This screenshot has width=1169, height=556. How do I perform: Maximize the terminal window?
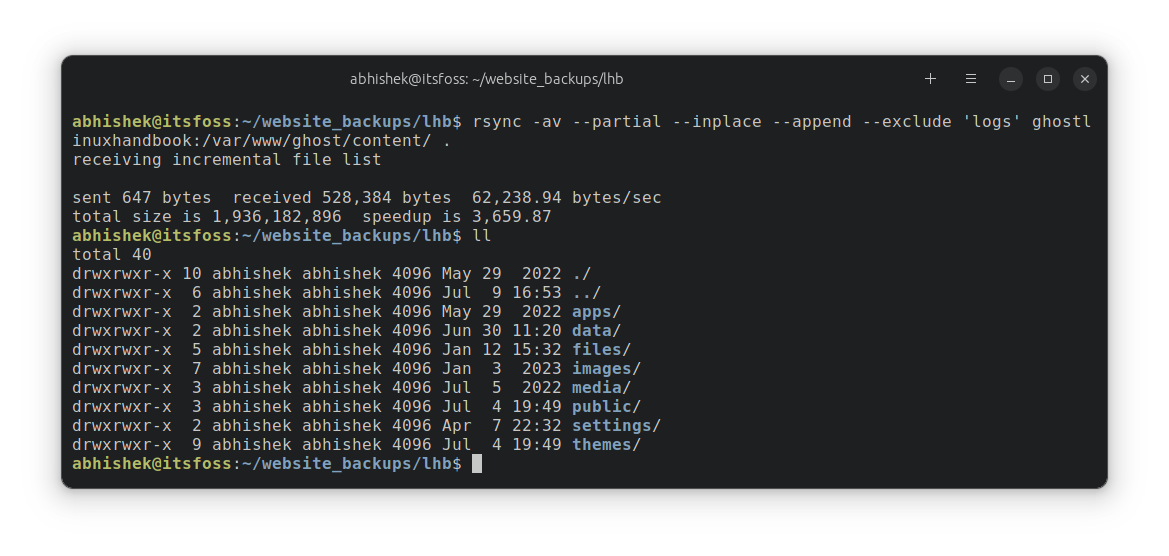pos(1047,79)
